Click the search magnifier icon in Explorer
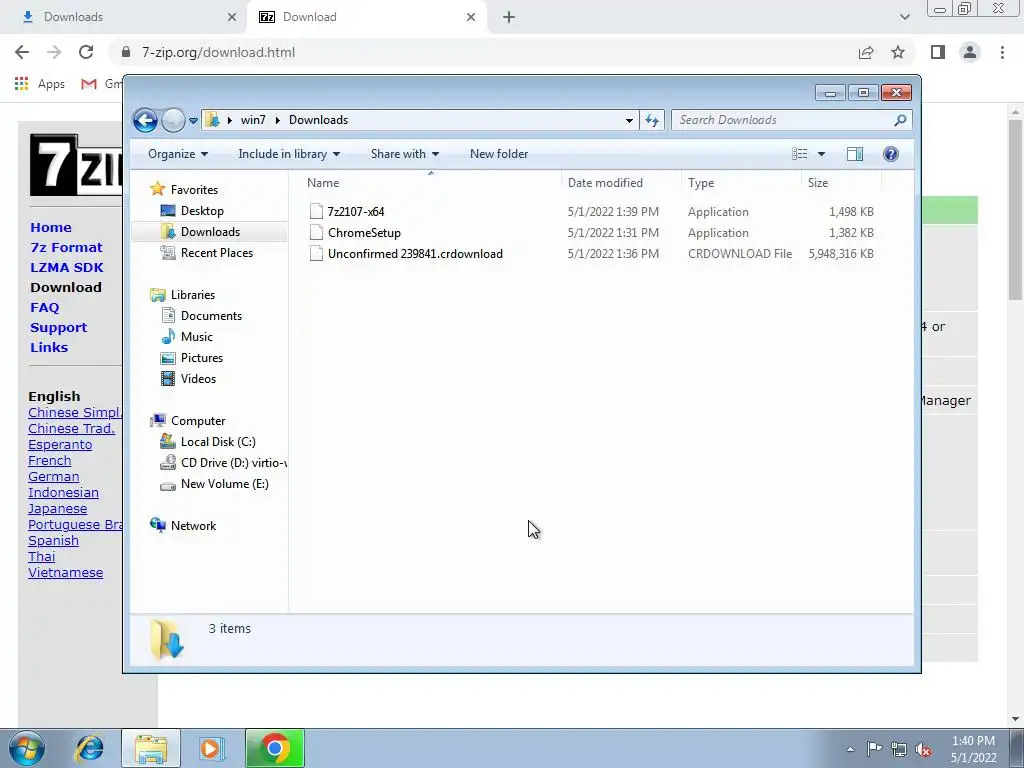 pos(901,120)
